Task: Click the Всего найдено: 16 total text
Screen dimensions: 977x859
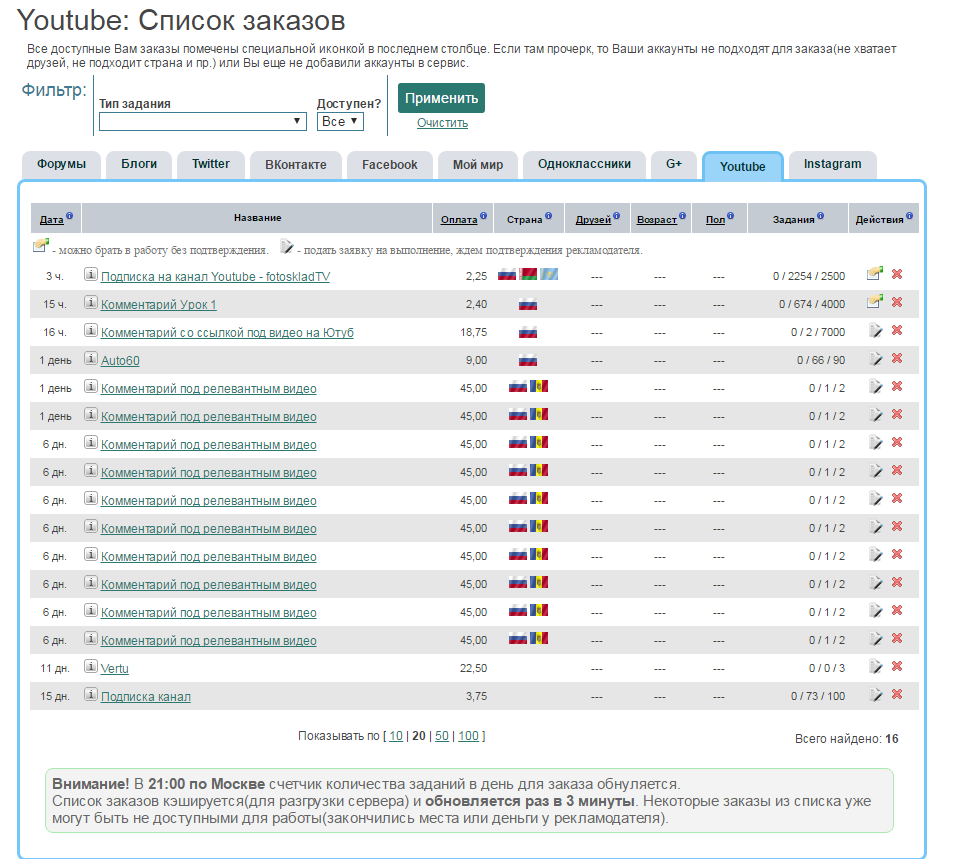Action: pos(847,739)
